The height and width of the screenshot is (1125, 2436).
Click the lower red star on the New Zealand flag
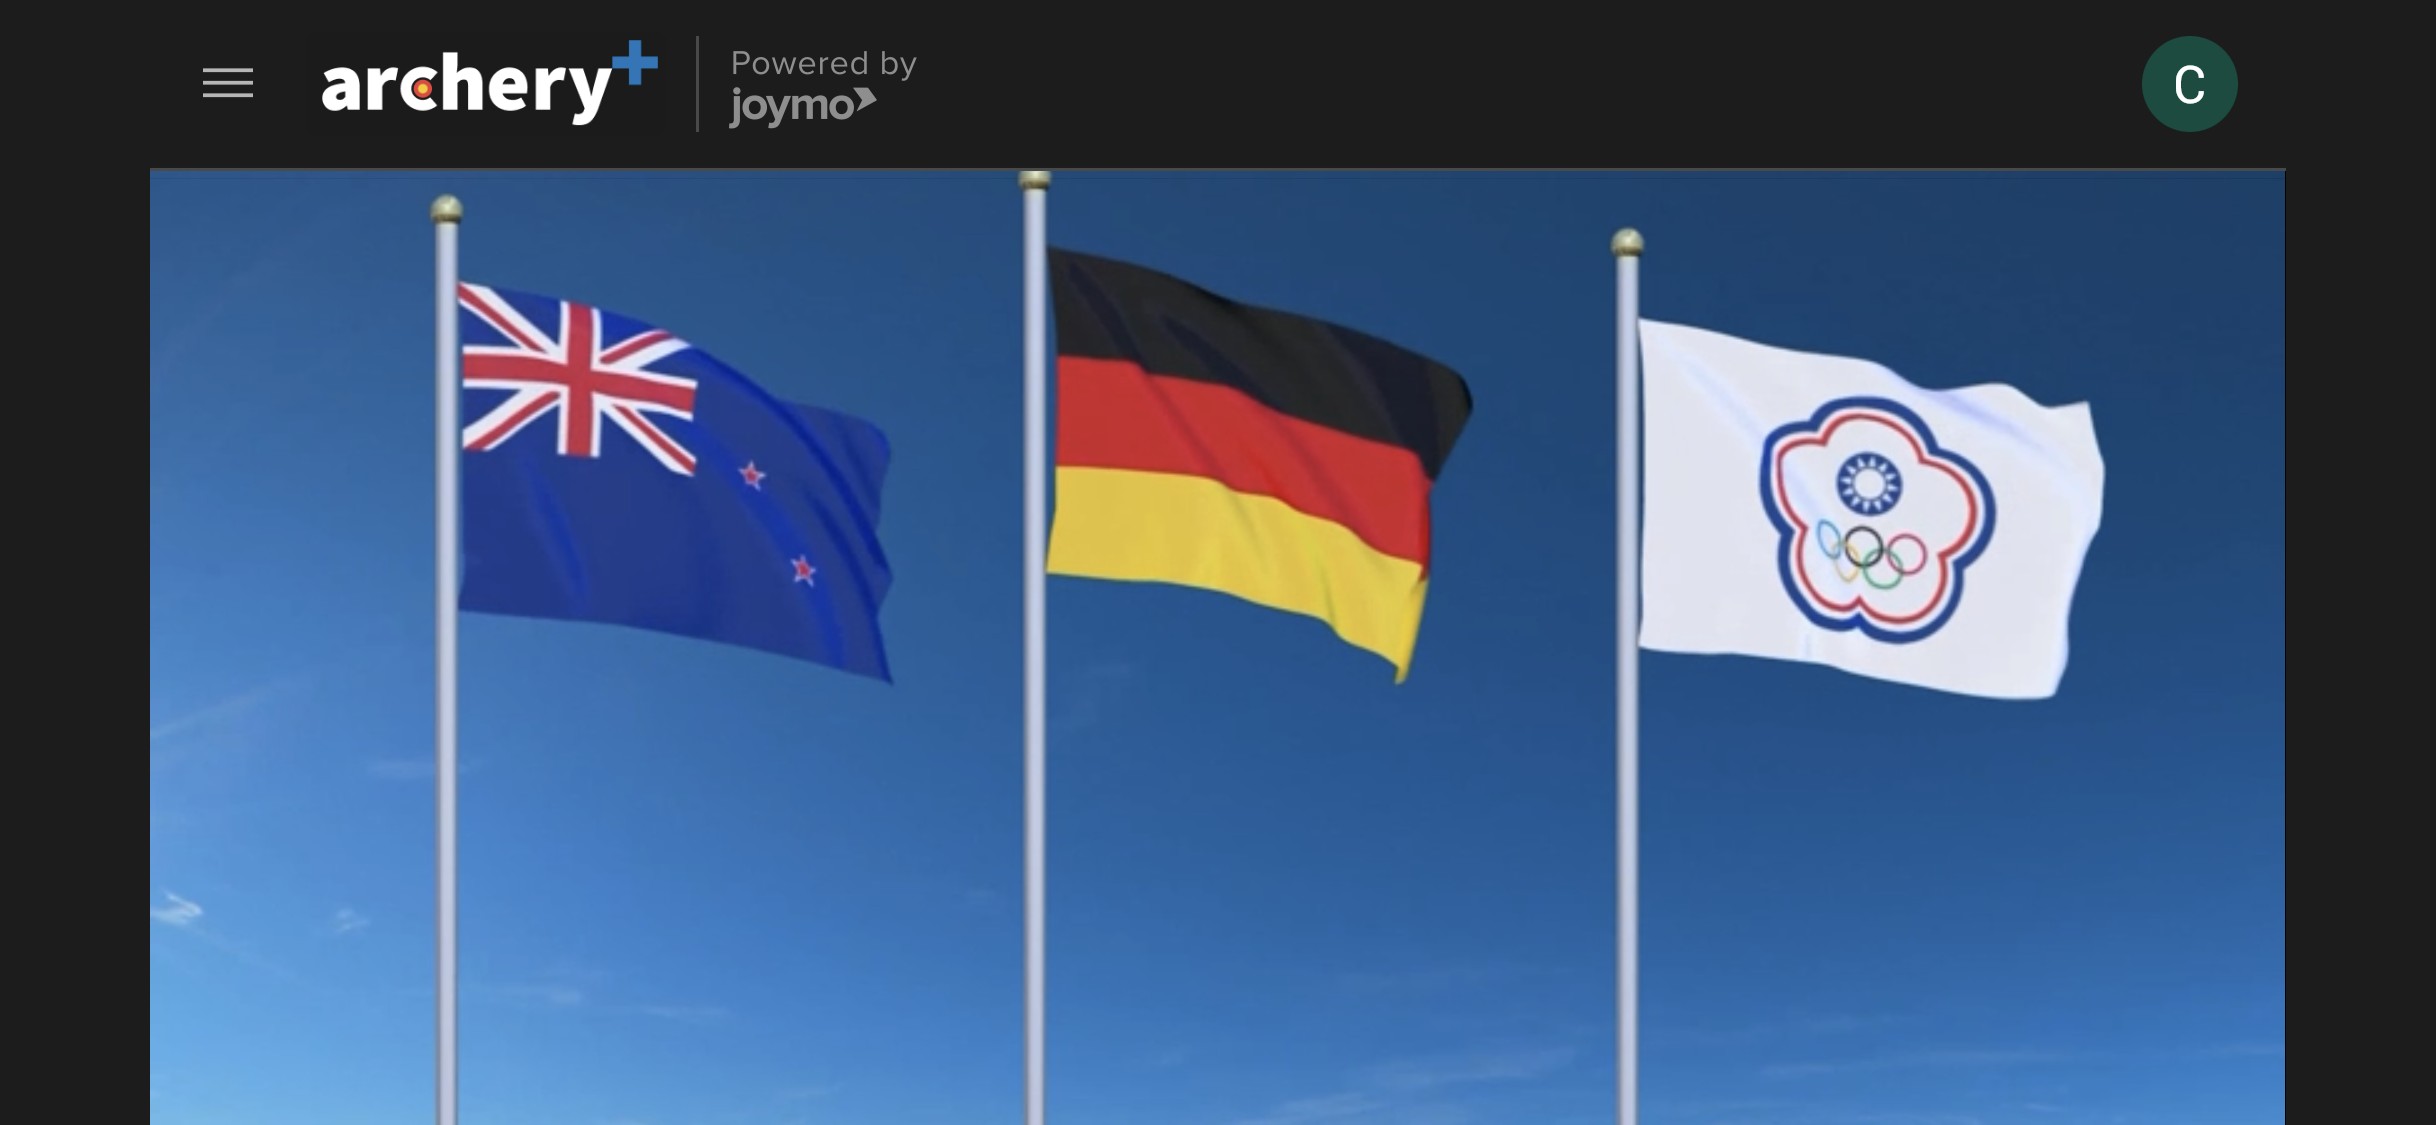click(803, 571)
